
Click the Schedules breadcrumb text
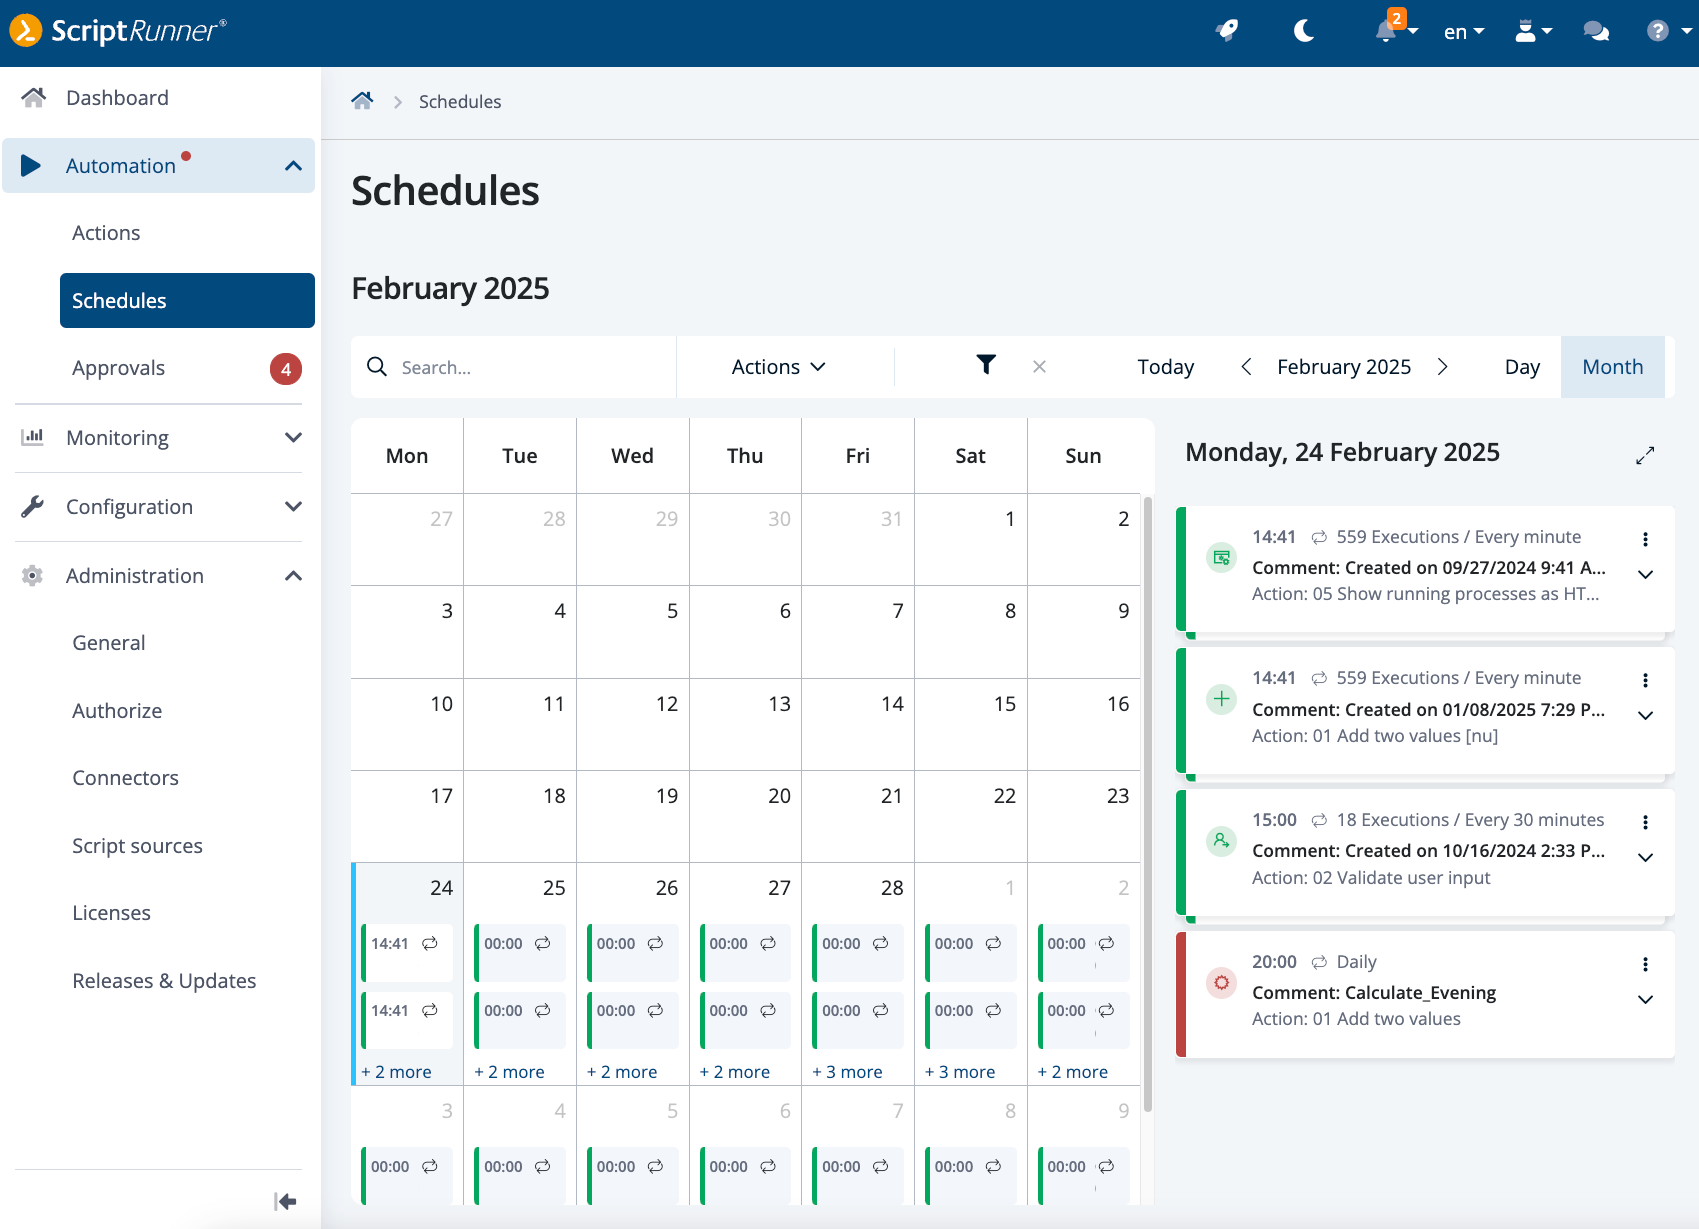pyautogui.click(x=460, y=102)
